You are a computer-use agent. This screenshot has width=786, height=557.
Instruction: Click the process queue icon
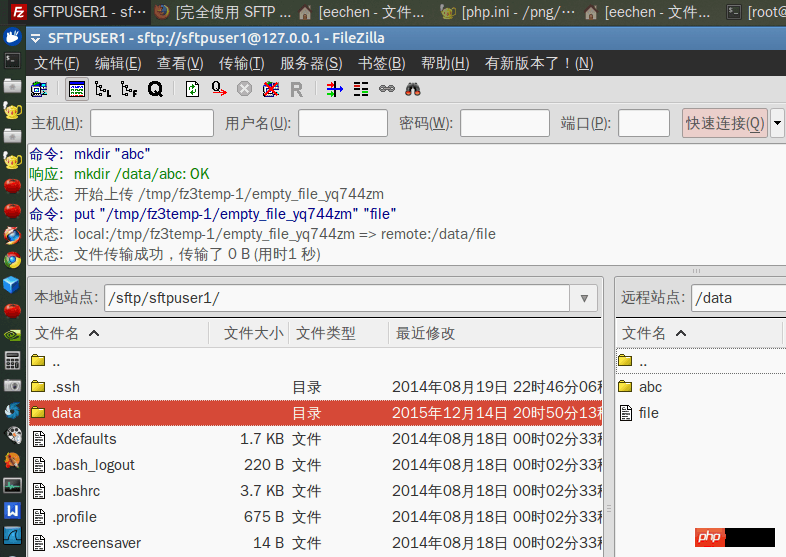point(219,90)
